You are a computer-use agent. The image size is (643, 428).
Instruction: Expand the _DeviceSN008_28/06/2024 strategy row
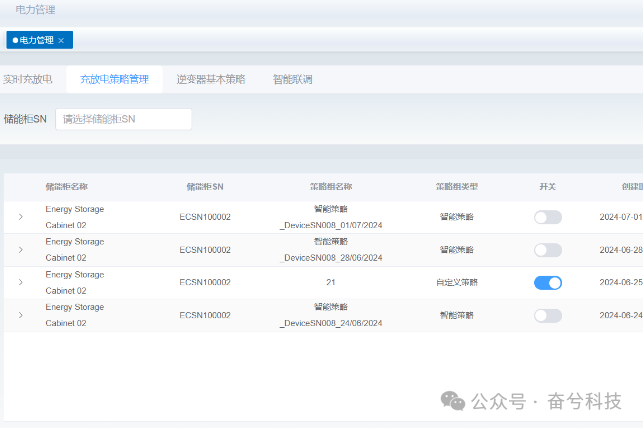pos(20,250)
